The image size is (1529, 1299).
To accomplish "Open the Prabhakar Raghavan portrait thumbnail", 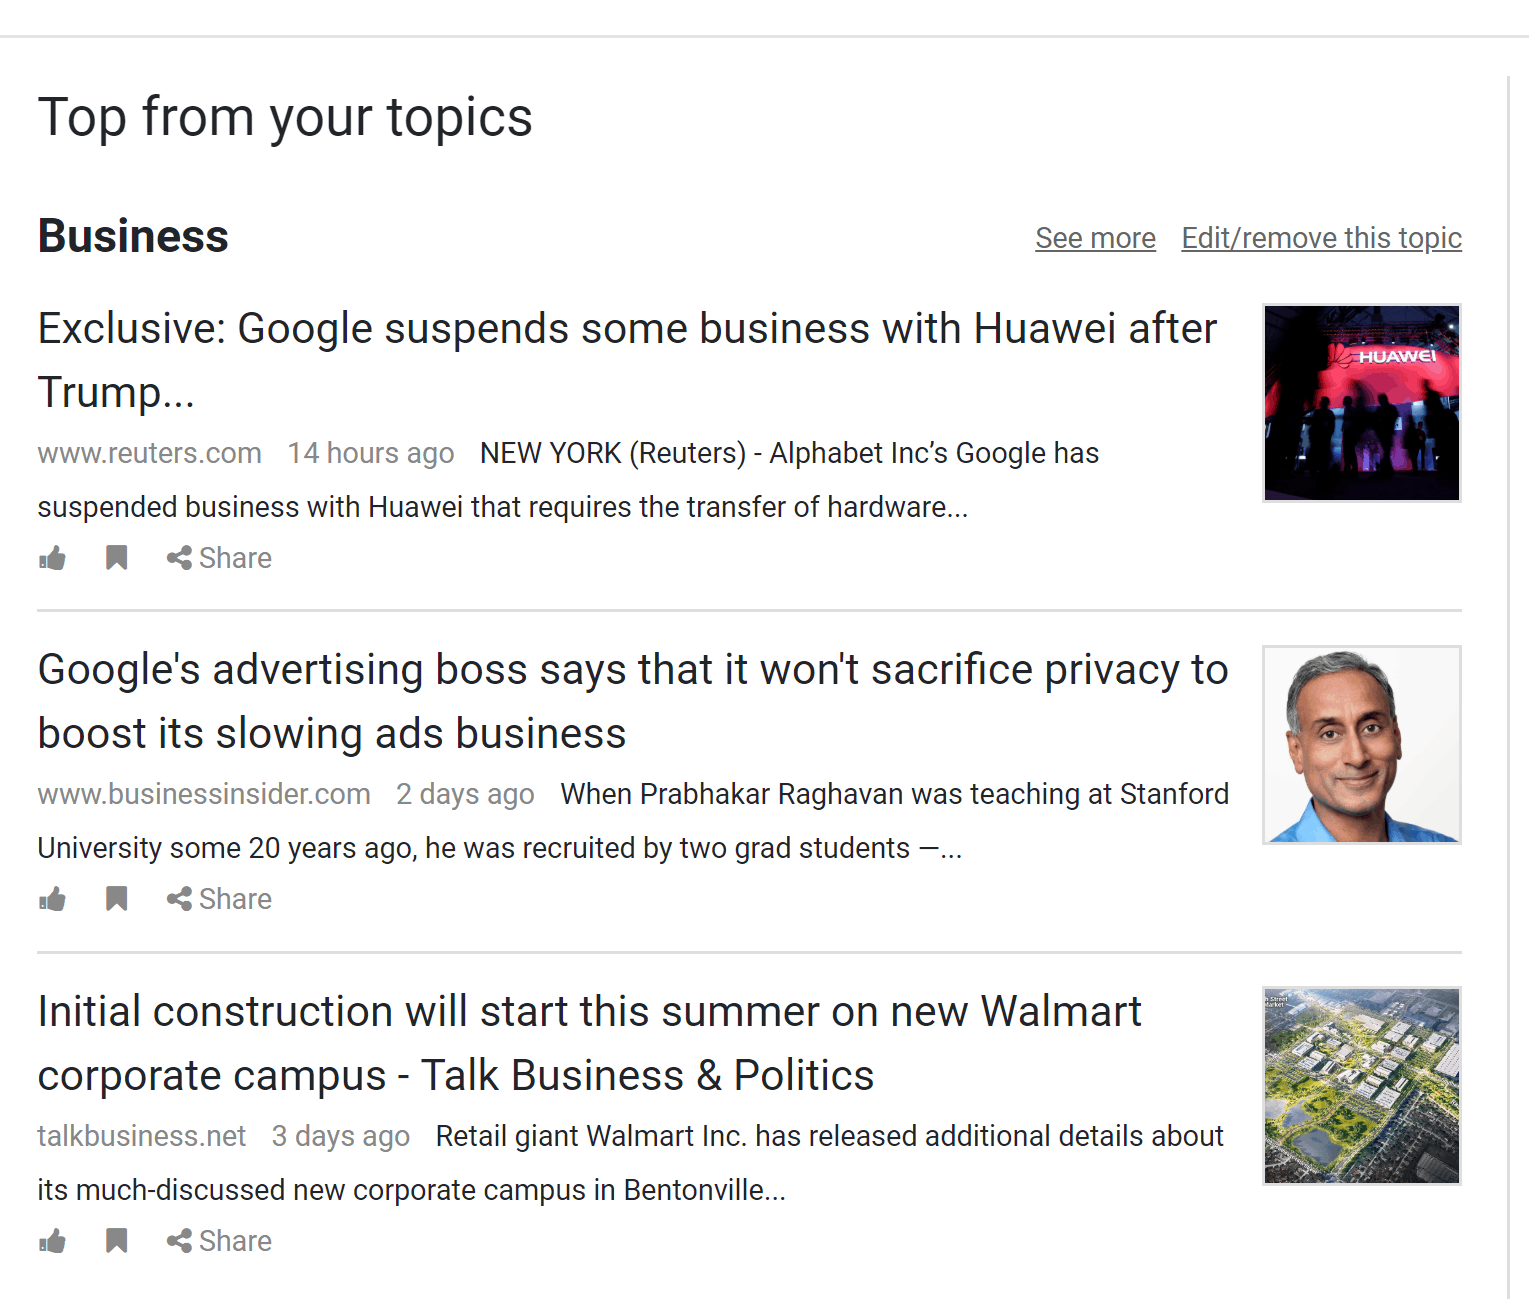I will [1362, 745].
